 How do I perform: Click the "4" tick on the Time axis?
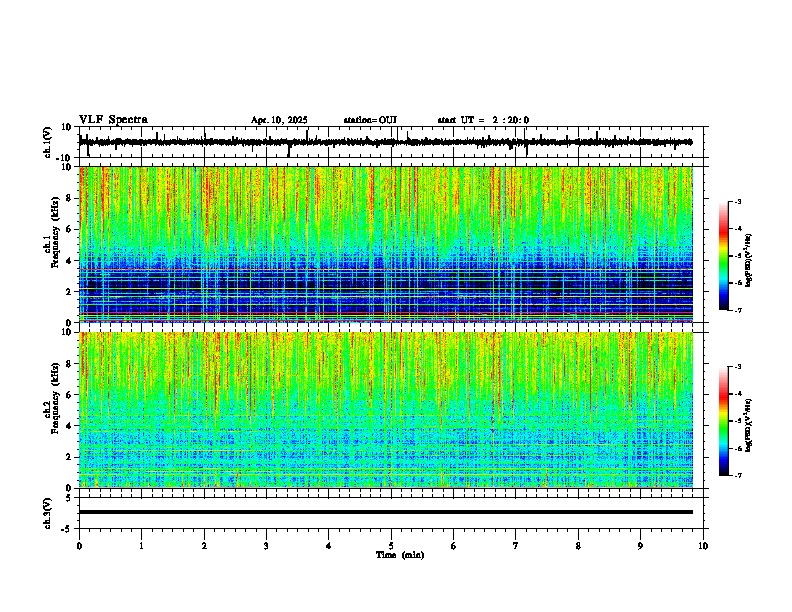329,546
